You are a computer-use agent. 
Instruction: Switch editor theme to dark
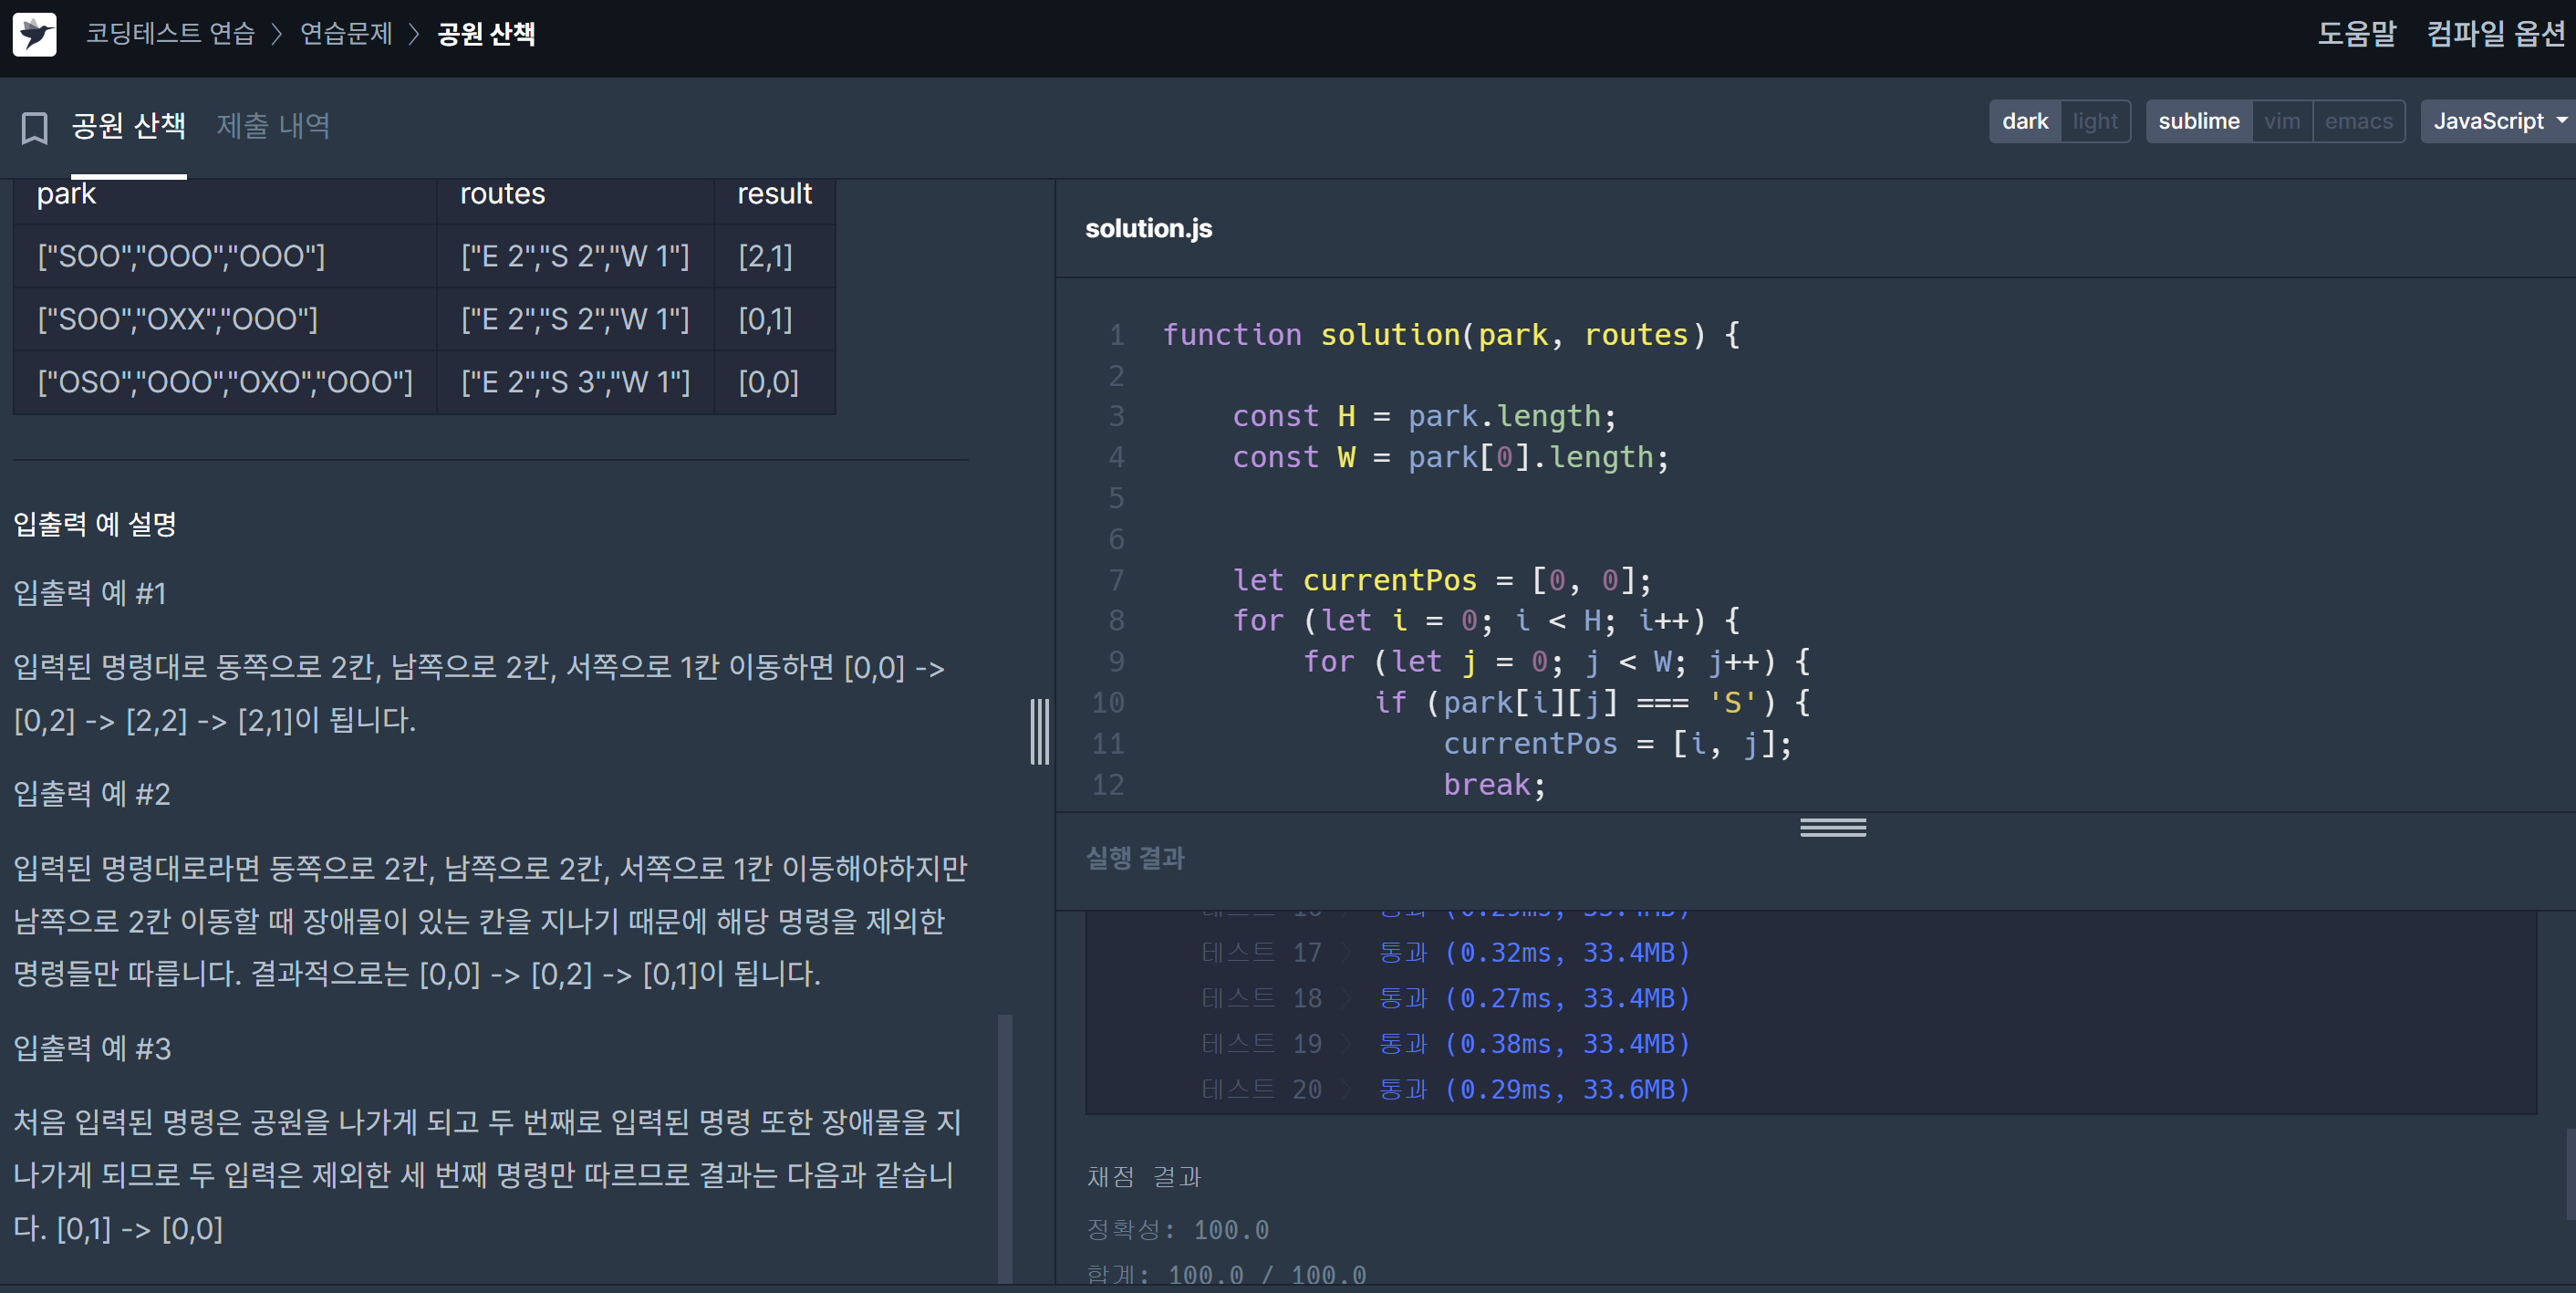click(x=2024, y=121)
